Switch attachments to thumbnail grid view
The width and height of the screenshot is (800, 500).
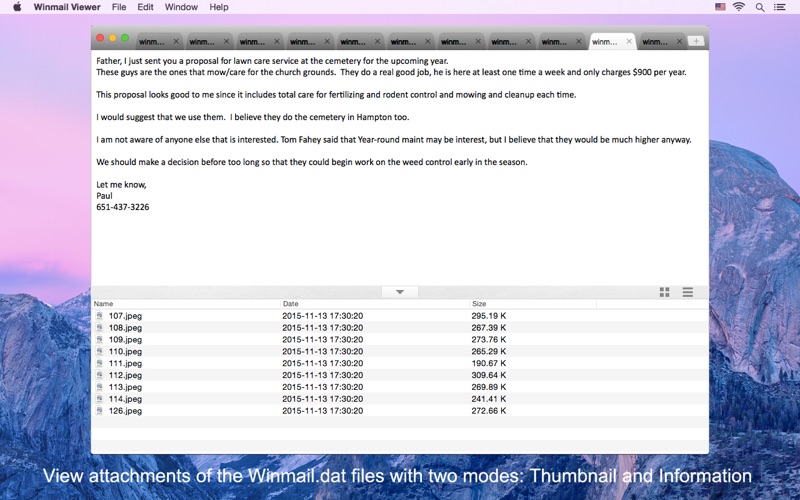click(x=664, y=292)
